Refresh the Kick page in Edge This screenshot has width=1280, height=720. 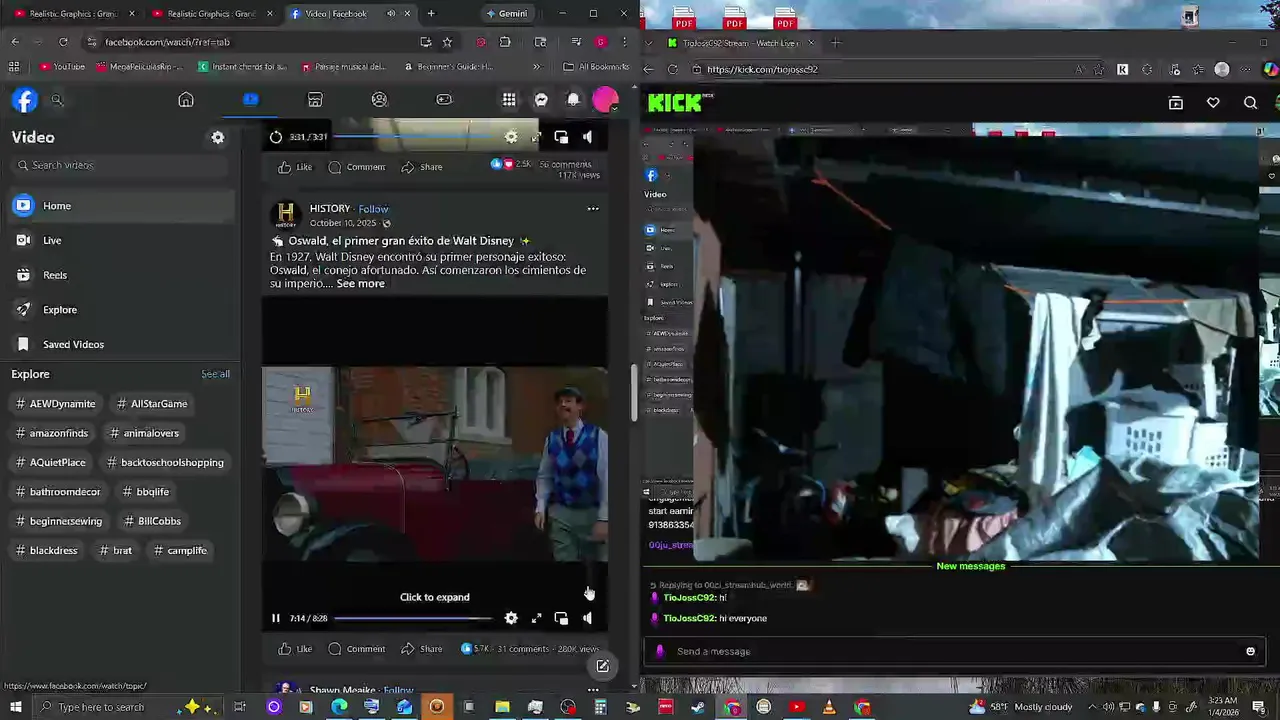tap(672, 70)
